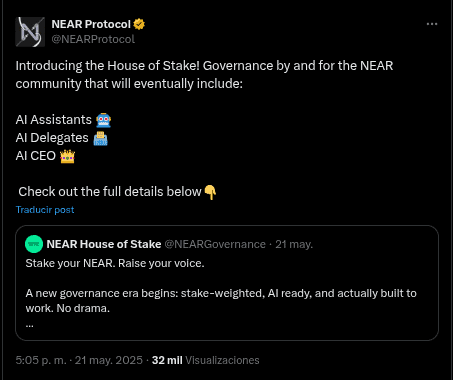Click the gold verified badge
The height and width of the screenshot is (380, 453).
[139, 24]
